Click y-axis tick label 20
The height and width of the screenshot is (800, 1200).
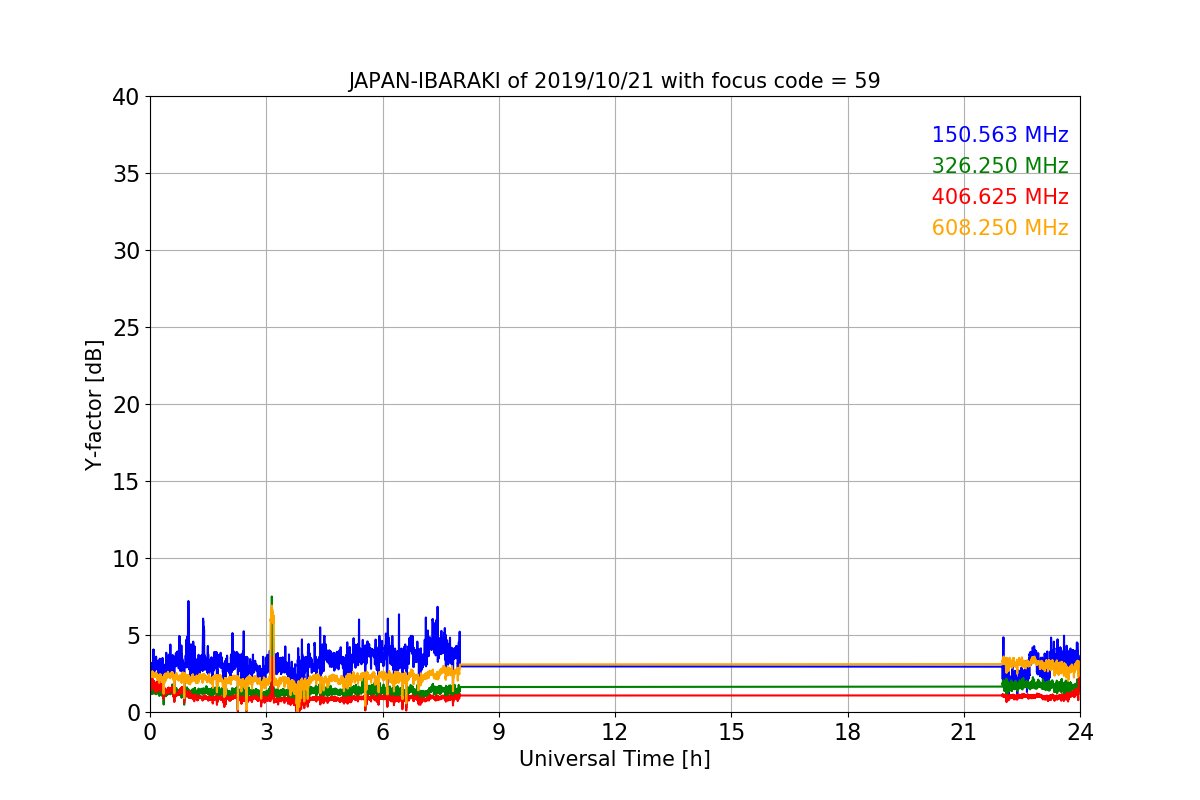[126, 405]
